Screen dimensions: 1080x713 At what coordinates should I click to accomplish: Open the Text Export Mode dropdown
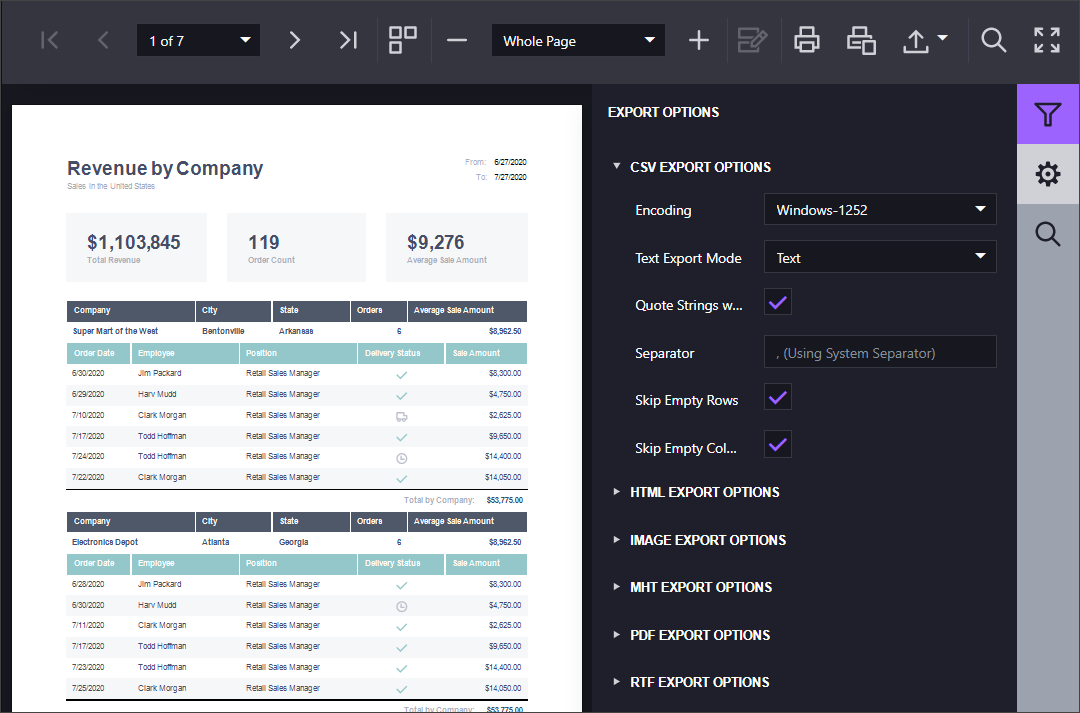880,257
